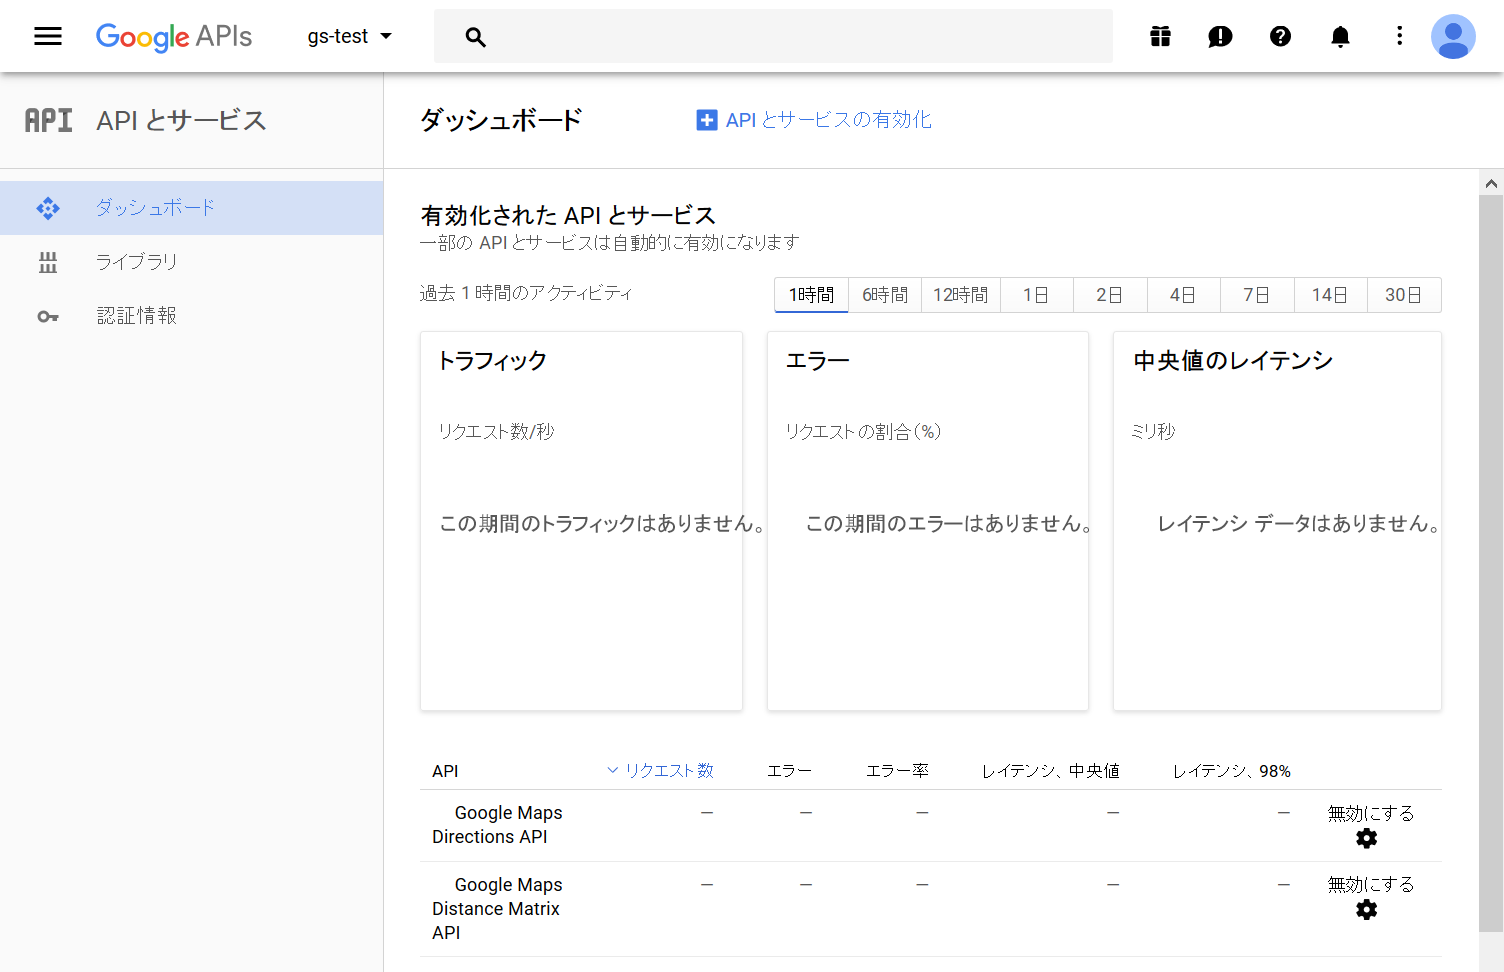Select ダッシュボード in the sidebar
Screen dimensions: 1504x972
click(x=192, y=208)
